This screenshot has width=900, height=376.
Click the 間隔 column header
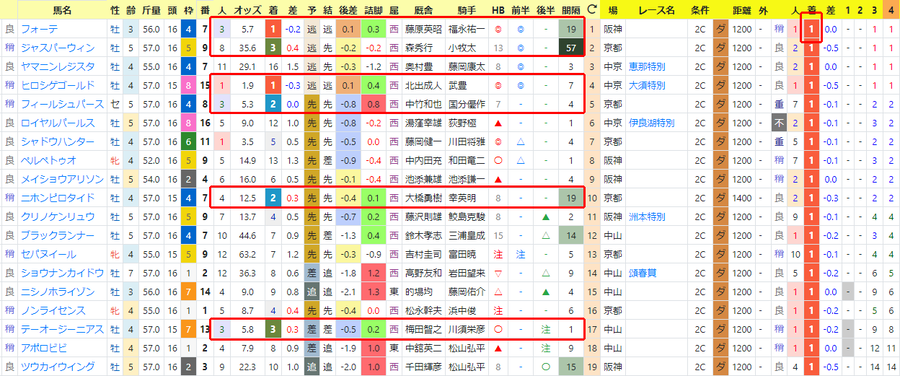(x=571, y=10)
